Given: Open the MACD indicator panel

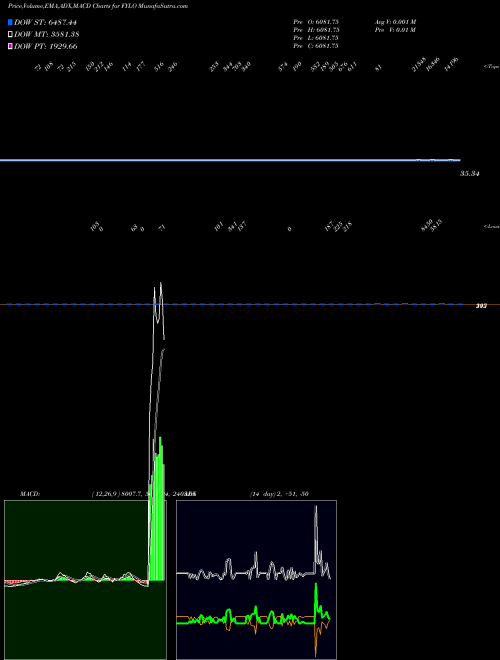Looking at the screenshot, I should [85, 580].
